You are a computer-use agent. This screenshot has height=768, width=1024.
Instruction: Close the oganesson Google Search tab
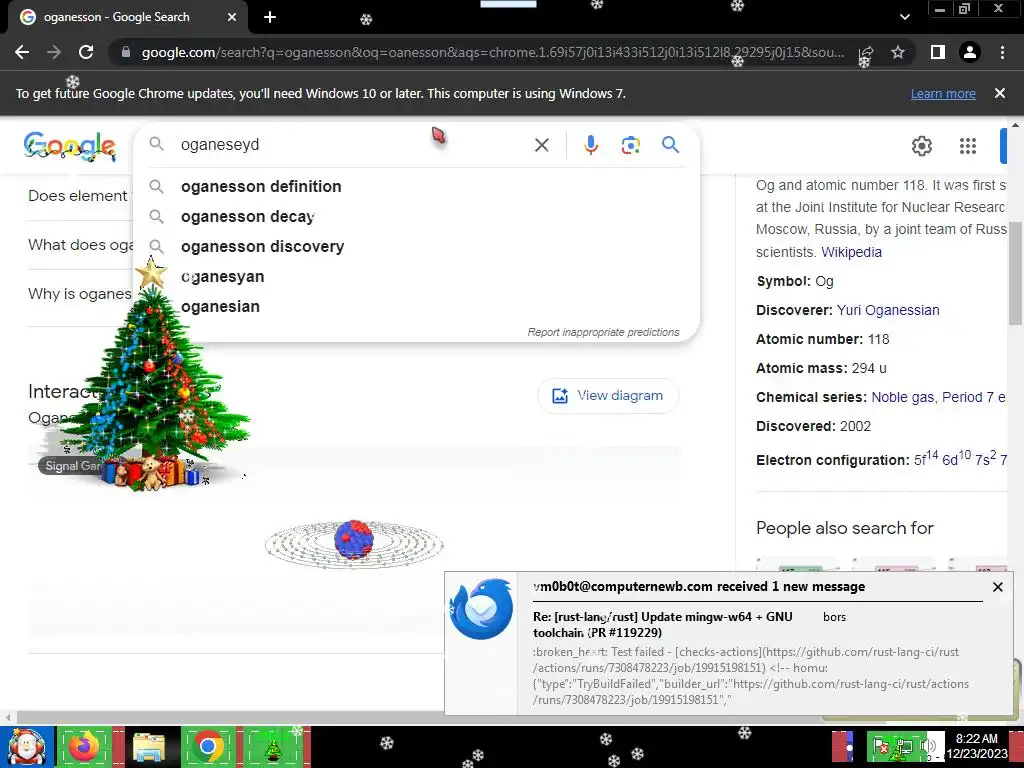click(x=232, y=17)
